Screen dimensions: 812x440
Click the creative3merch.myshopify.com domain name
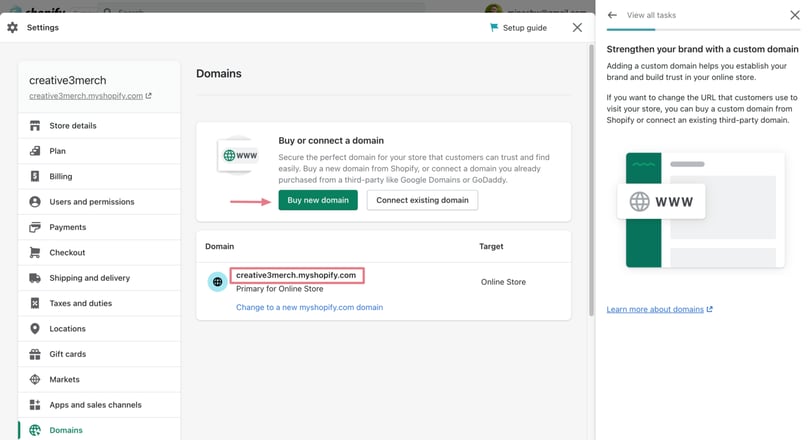tap(296, 275)
